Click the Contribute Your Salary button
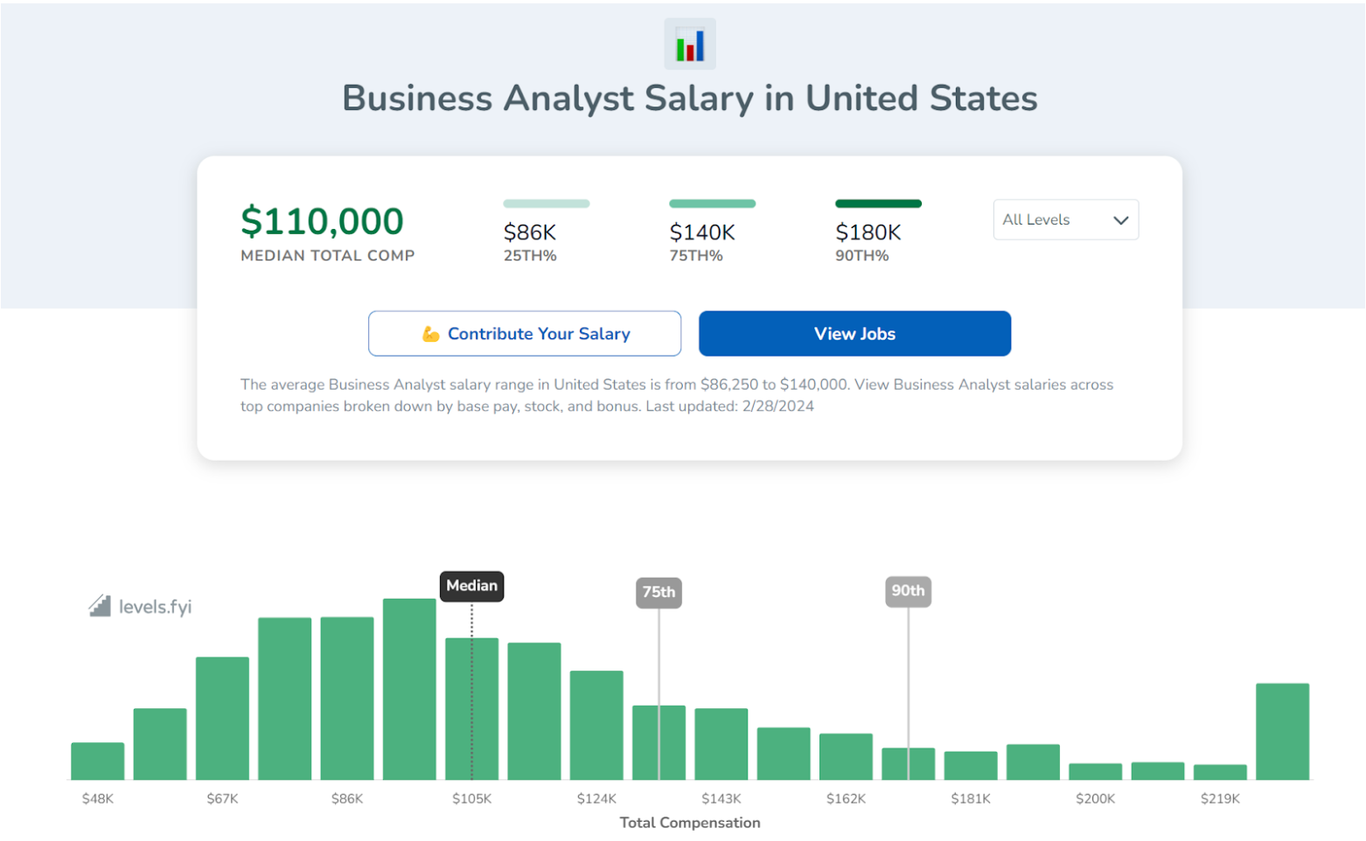The image size is (1366, 841). (524, 333)
